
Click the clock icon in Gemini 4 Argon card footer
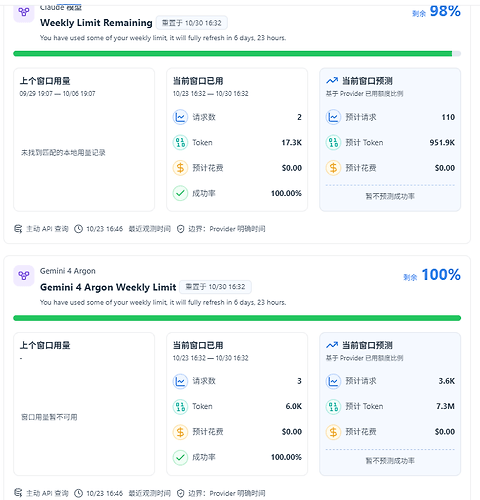(78, 493)
